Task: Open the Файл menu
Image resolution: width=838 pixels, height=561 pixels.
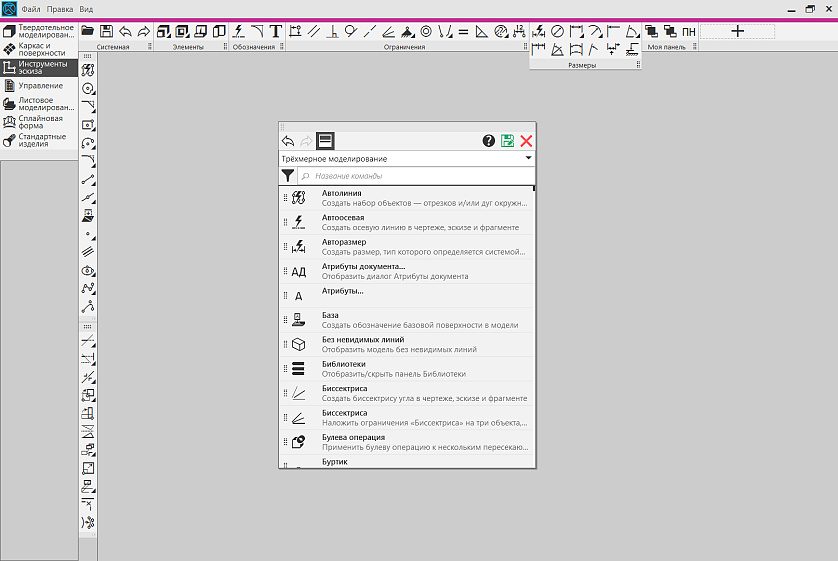Action: tap(31, 9)
